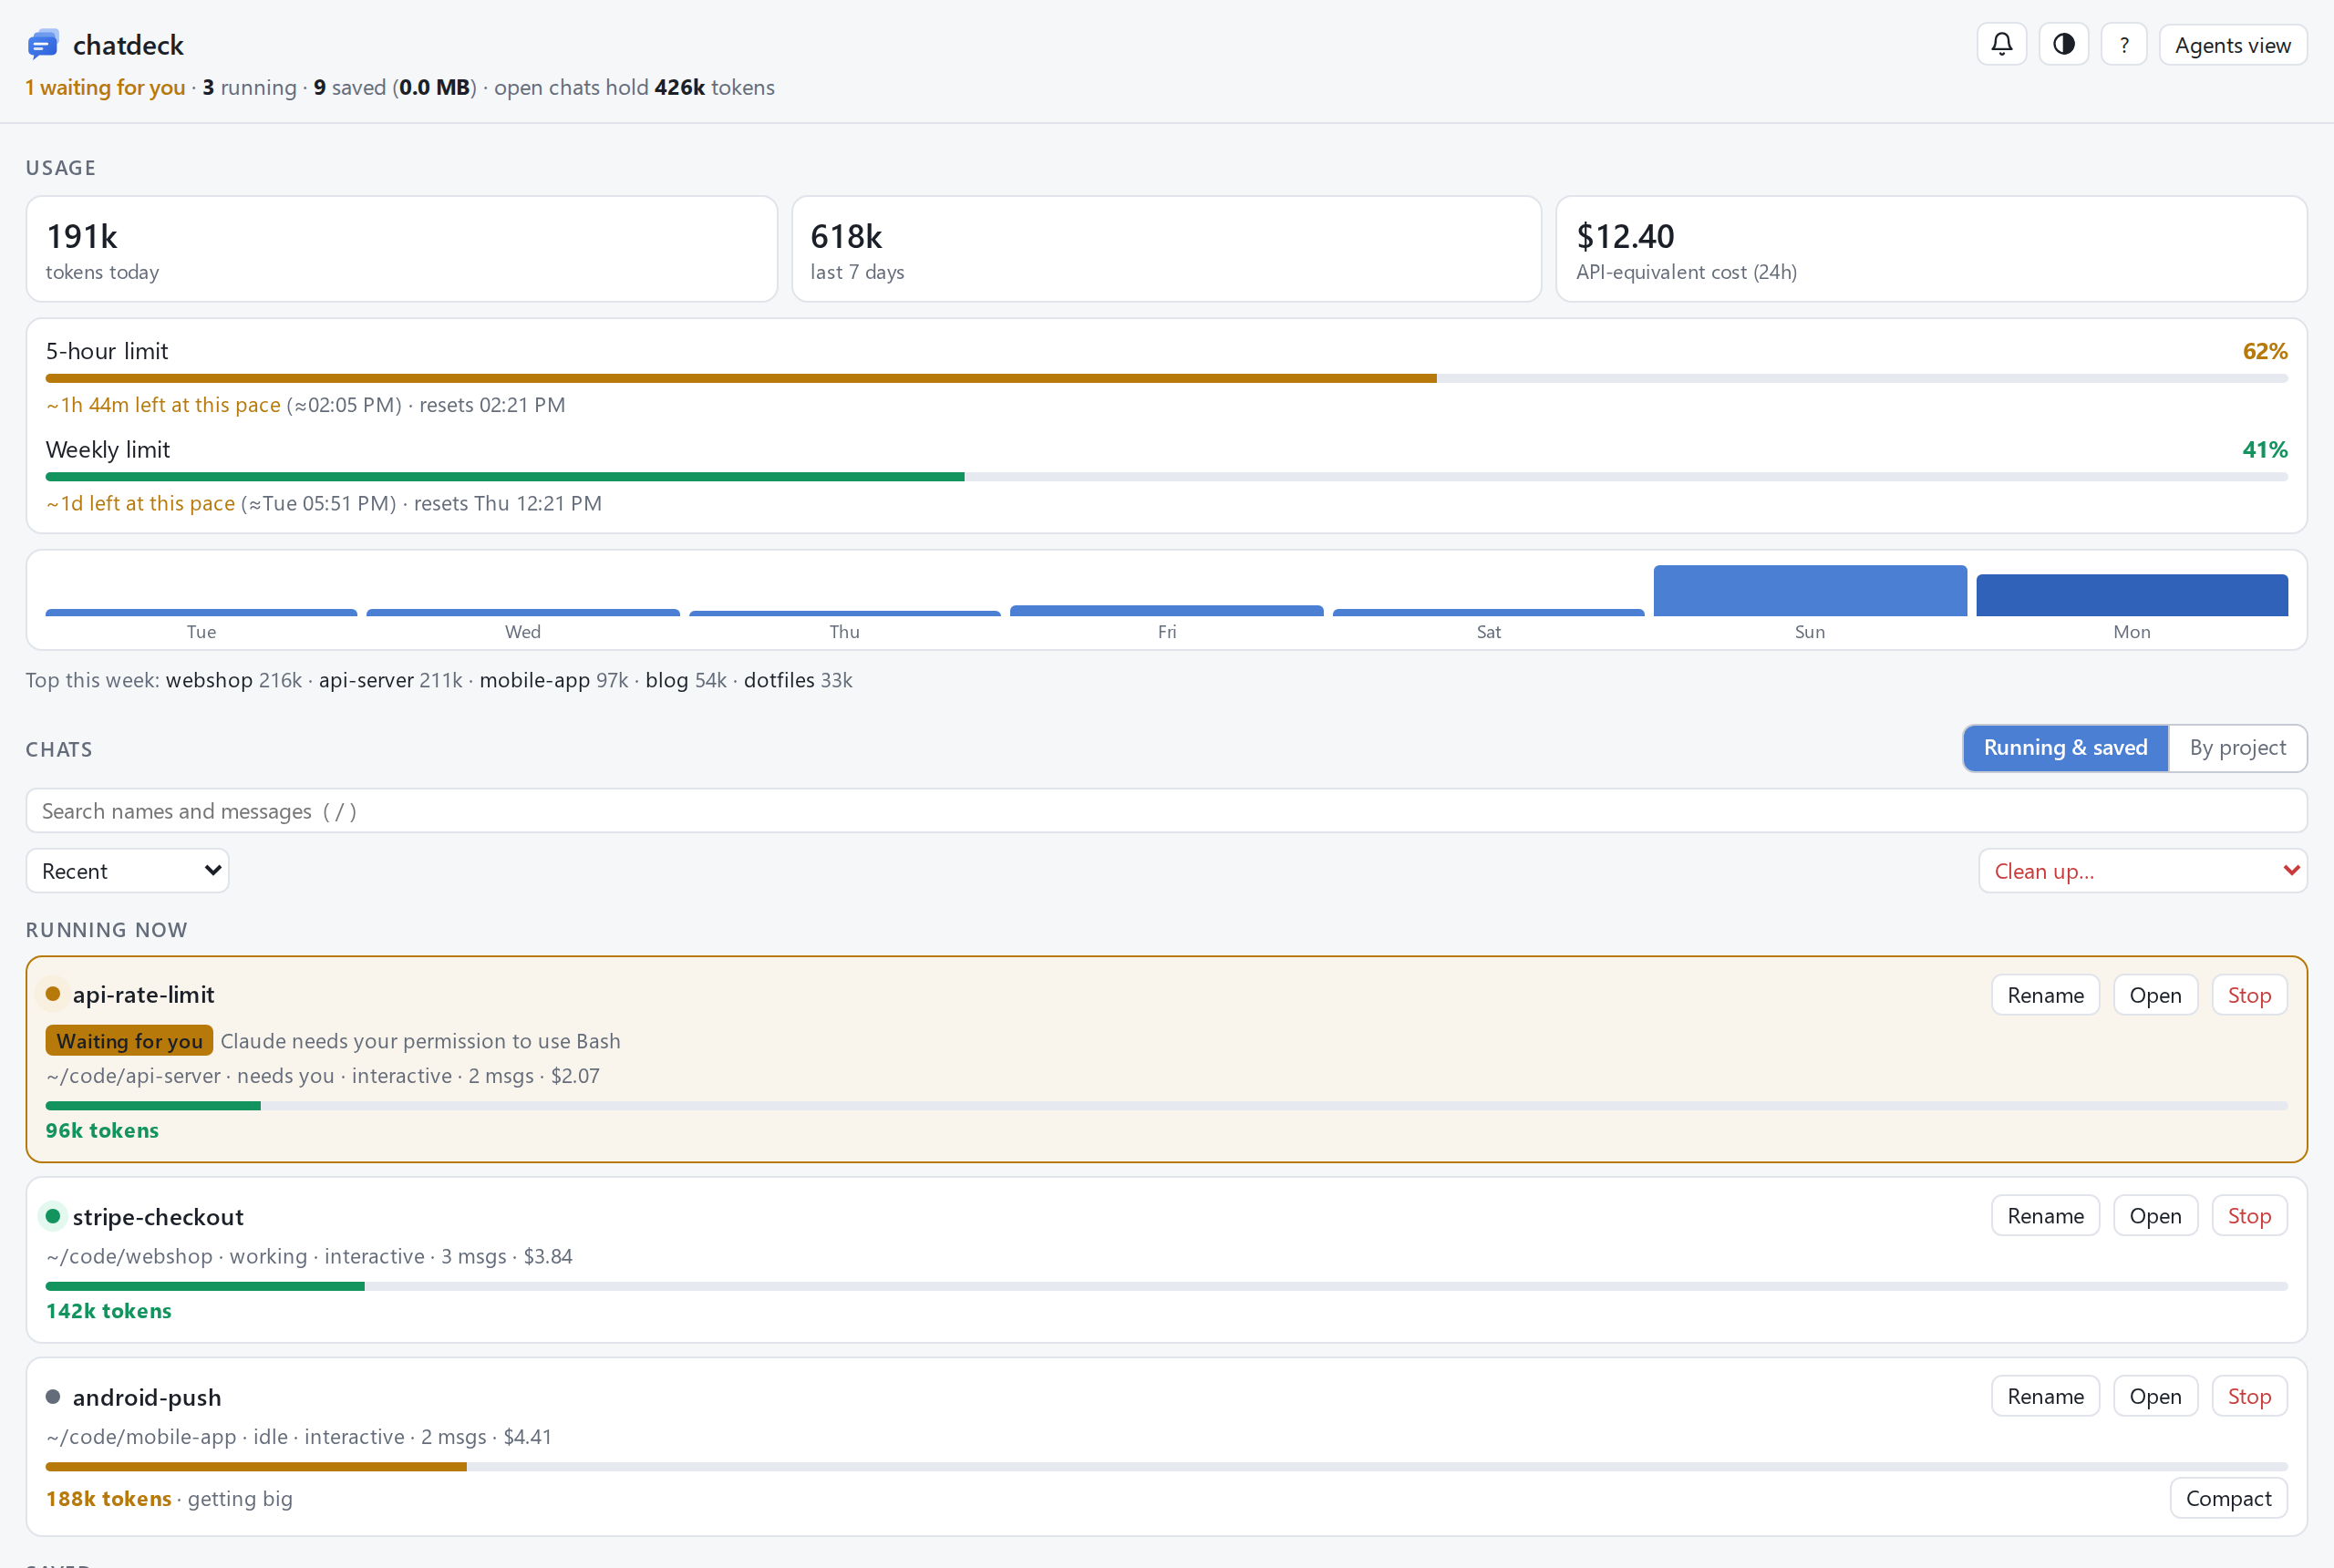
Task: Focus the Search names and messages field
Action: coord(1166,811)
